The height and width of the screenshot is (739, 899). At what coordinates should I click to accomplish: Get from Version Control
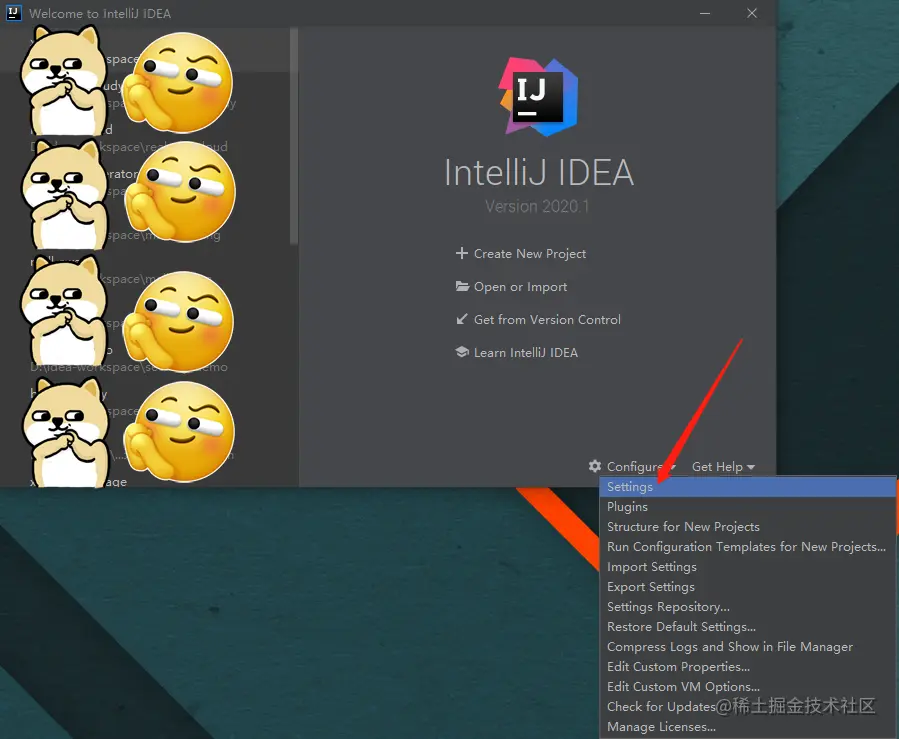(547, 320)
